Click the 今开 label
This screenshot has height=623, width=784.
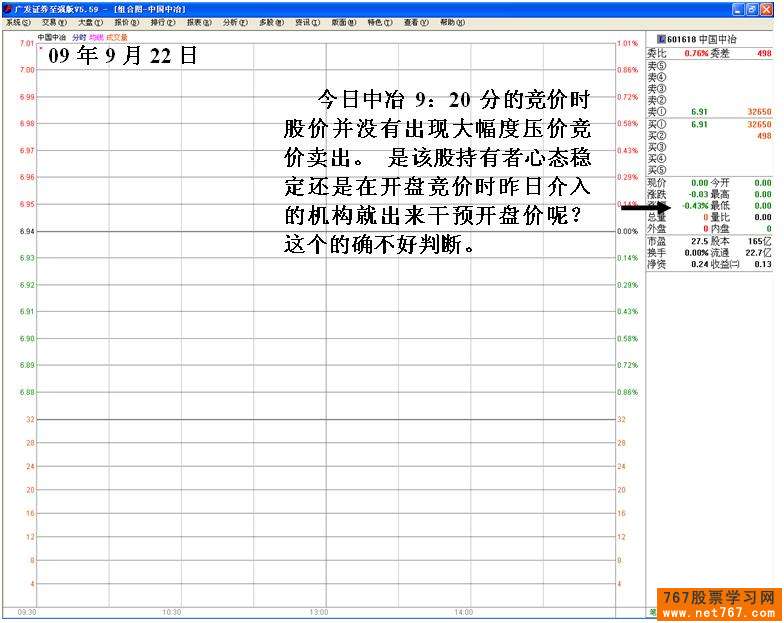[x=720, y=182]
